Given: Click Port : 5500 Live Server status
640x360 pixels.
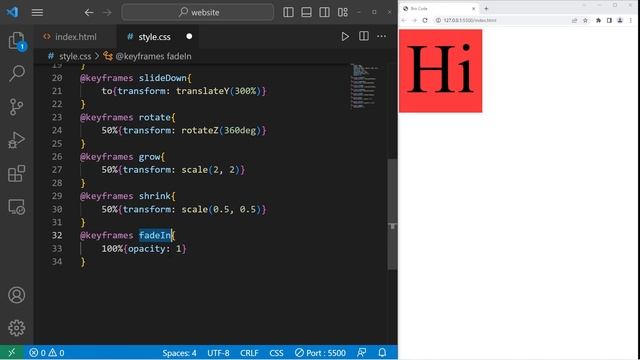Looking at the screenshot, I should point(320,353).
